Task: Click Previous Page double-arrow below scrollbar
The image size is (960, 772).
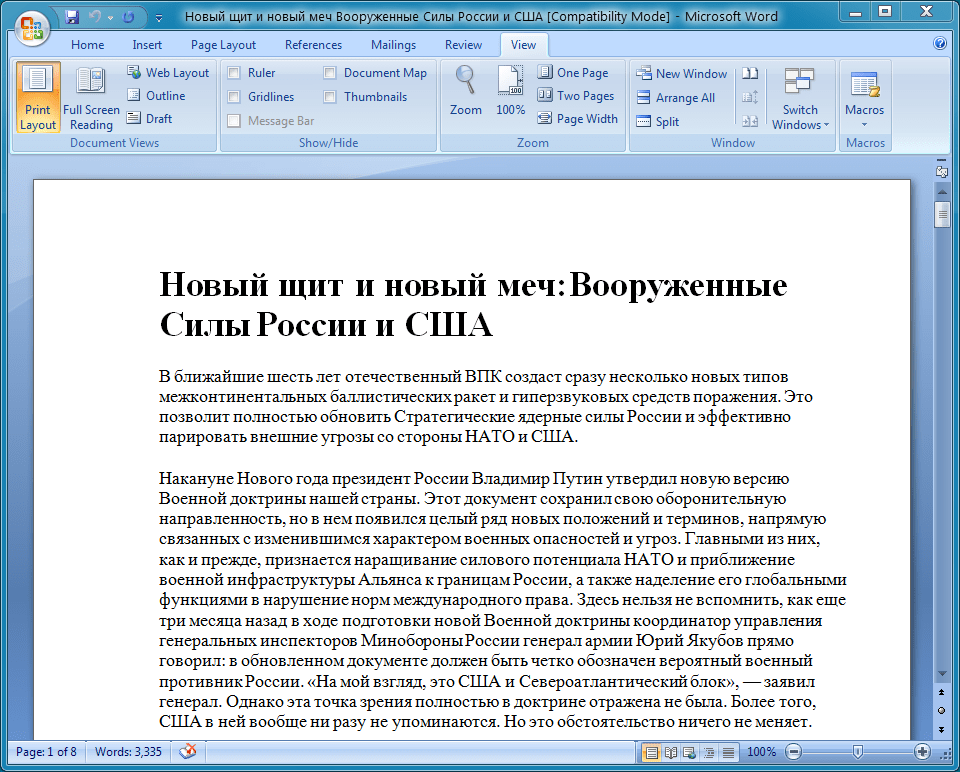Action: pyautogui.click(x=942, y=692)
